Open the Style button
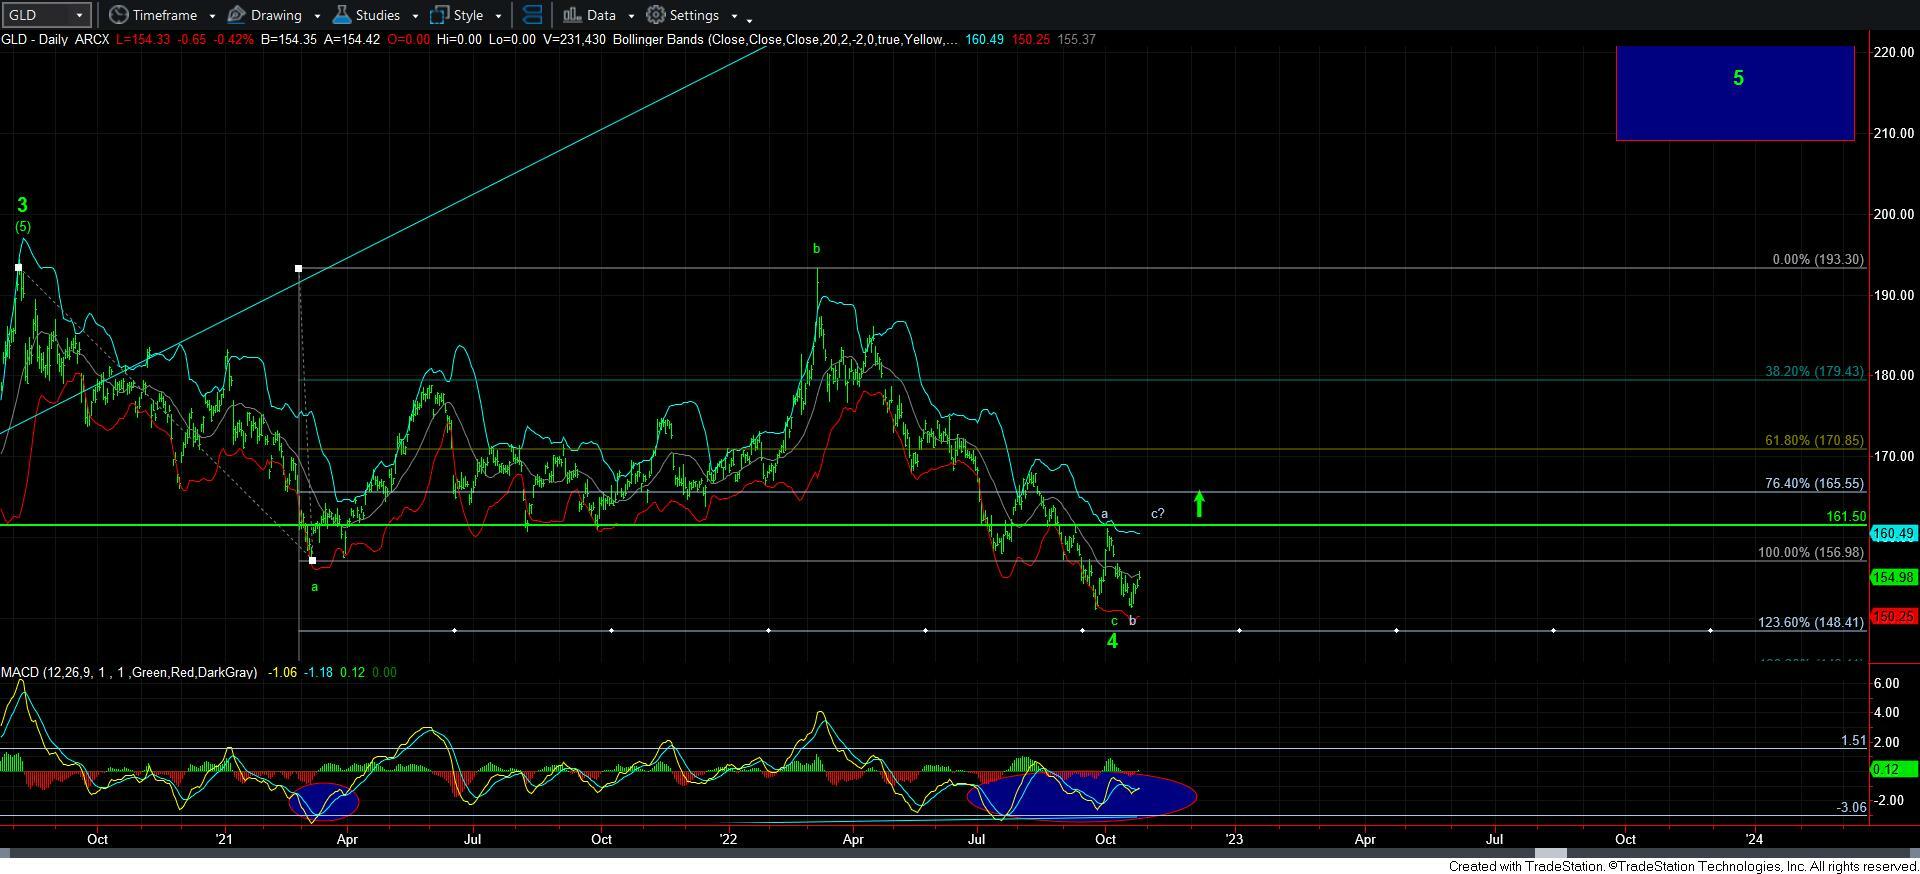 457,15
